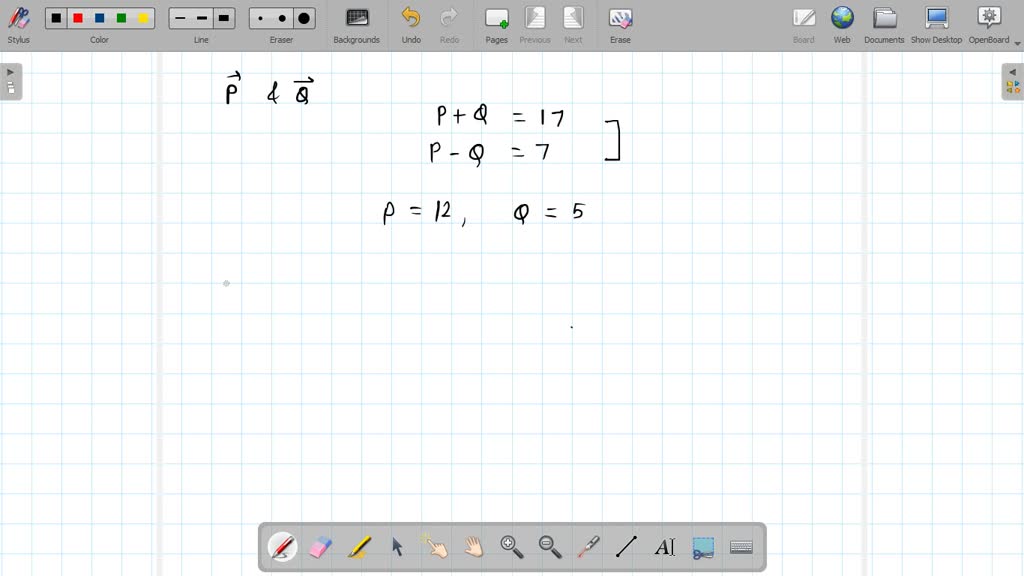Select the red stylus color
Image resolution: width=1024 pixels, height=576 pixels.
79,17
